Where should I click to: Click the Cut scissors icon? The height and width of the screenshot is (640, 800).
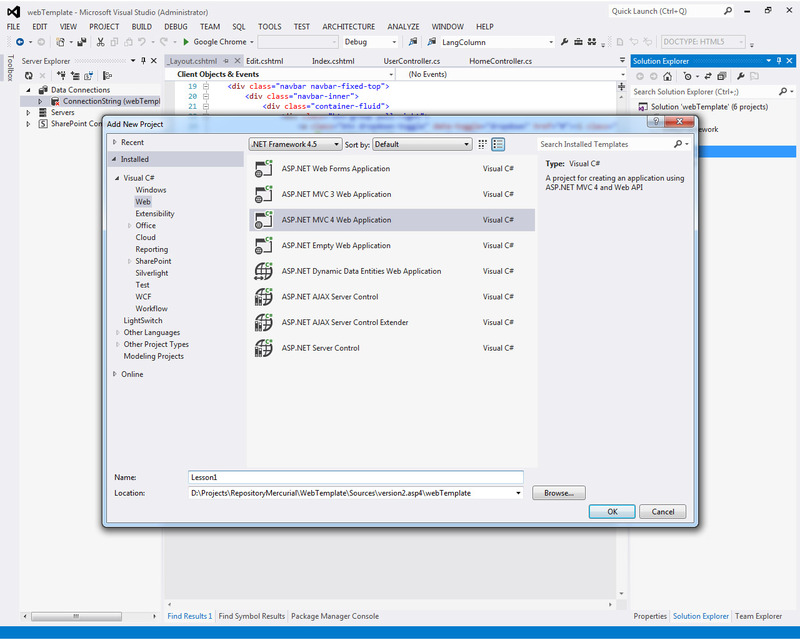click(101, 42)
